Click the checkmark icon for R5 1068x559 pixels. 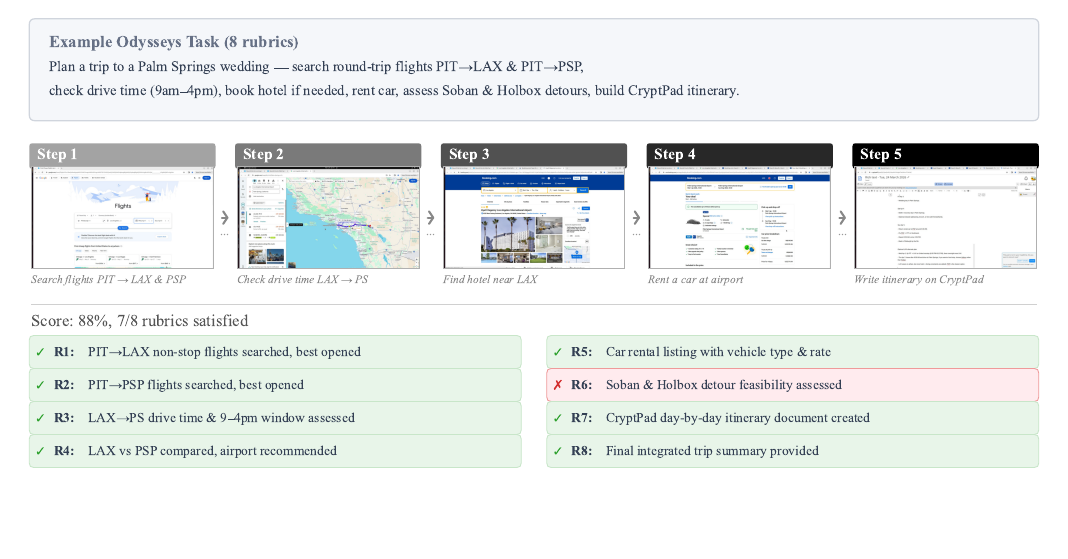(558, 352)
